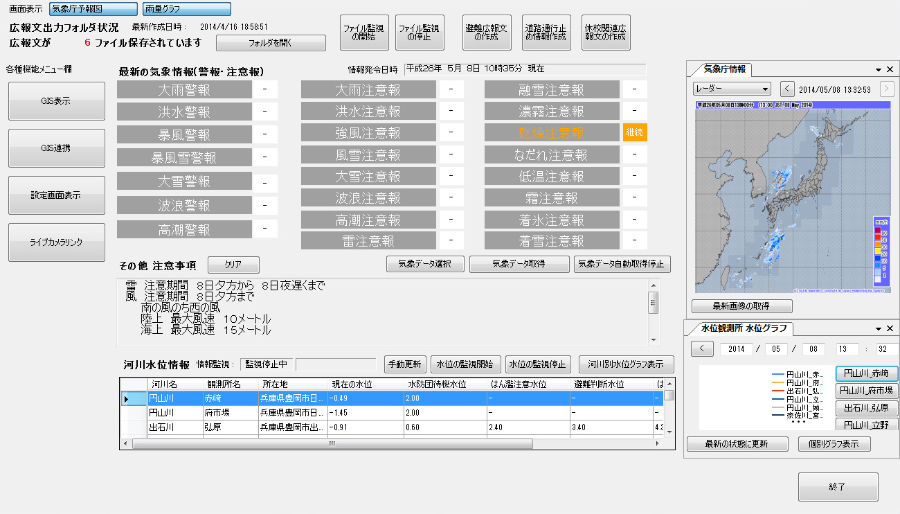Click down arrow of 注意事項 text scrollbar
The image size is (900, 514).
pos(653,340)
